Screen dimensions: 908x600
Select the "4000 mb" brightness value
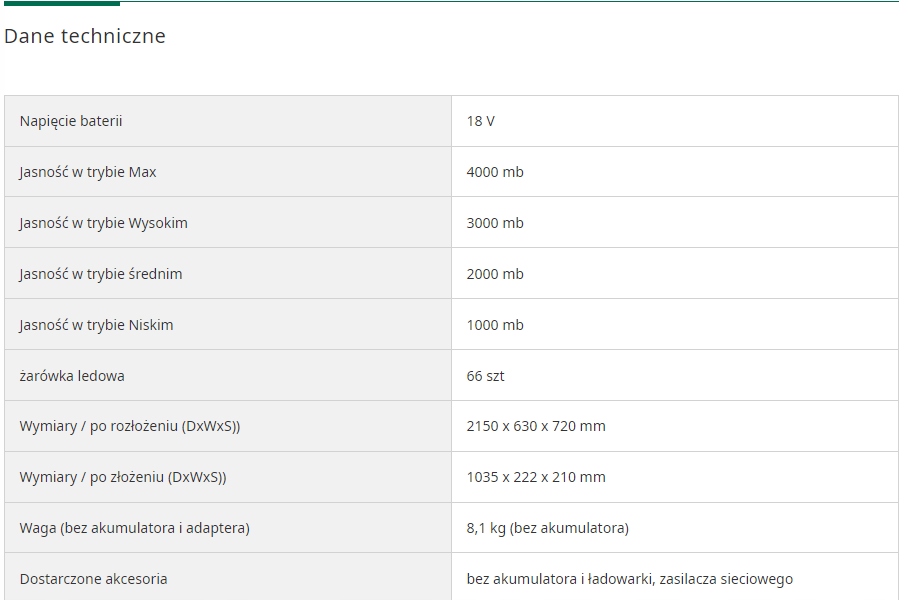coord(495,172)
